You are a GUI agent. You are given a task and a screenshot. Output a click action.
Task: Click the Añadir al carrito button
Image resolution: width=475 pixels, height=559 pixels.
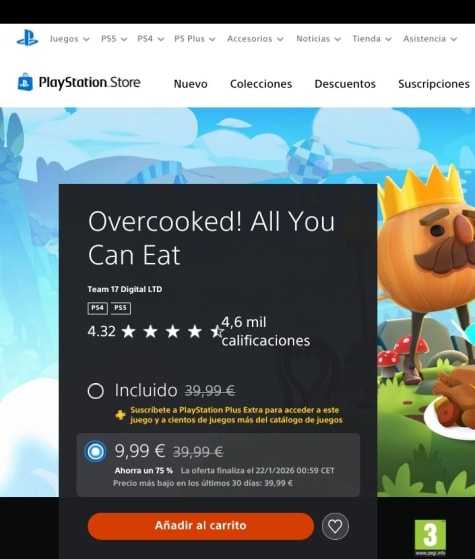click(201, 526)
